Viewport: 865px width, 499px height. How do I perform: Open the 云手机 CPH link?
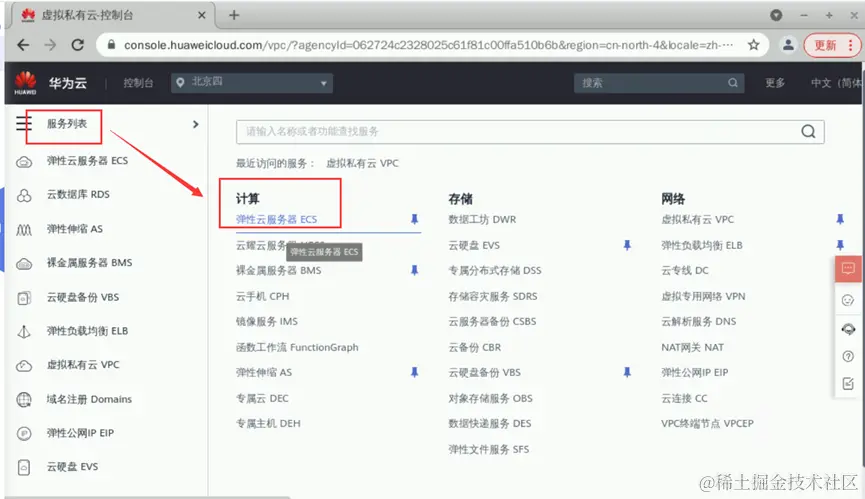[x=262, y=296]
